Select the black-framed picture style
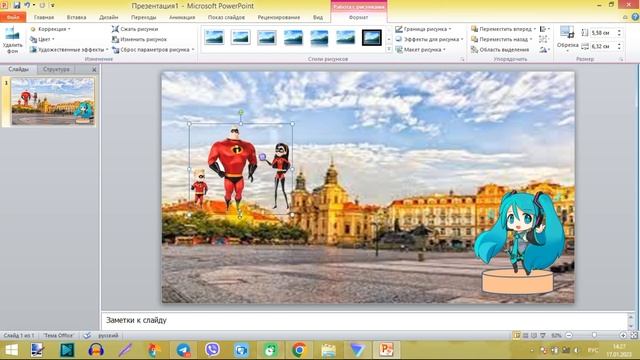This screenshot has width=640, height=360. (x=372, y=37)
